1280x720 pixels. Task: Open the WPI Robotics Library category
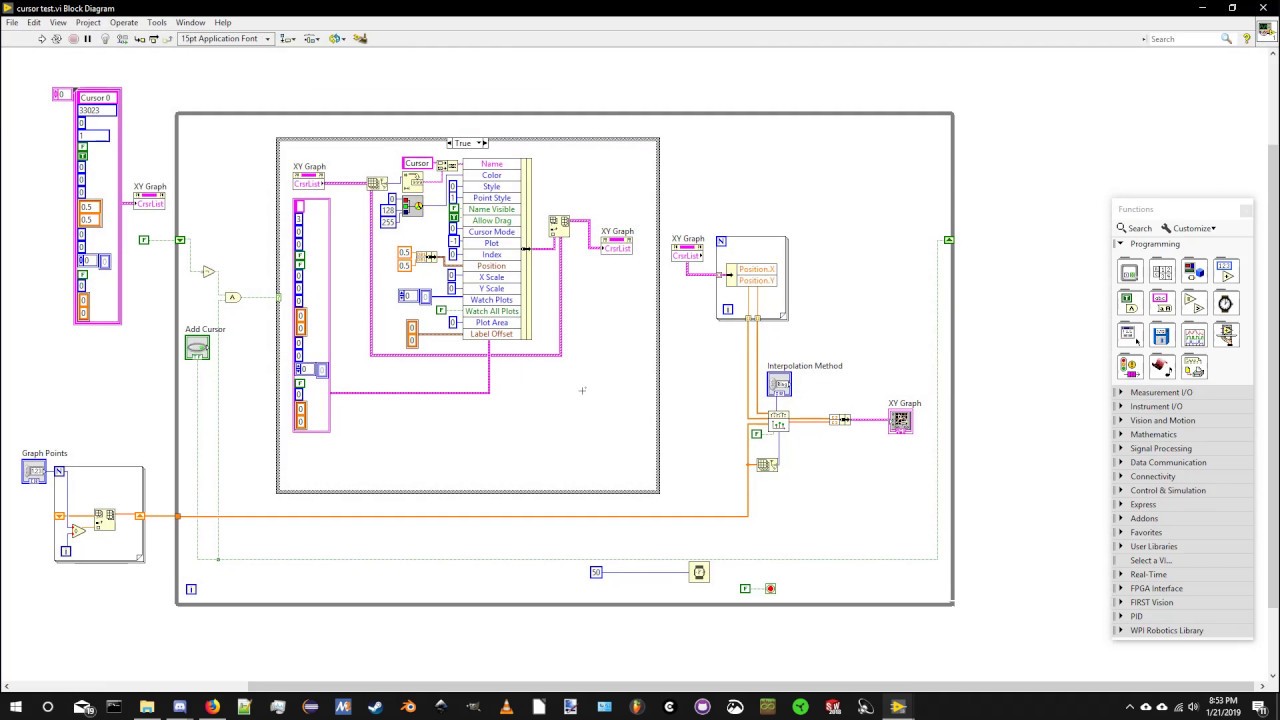point(1166,630)
